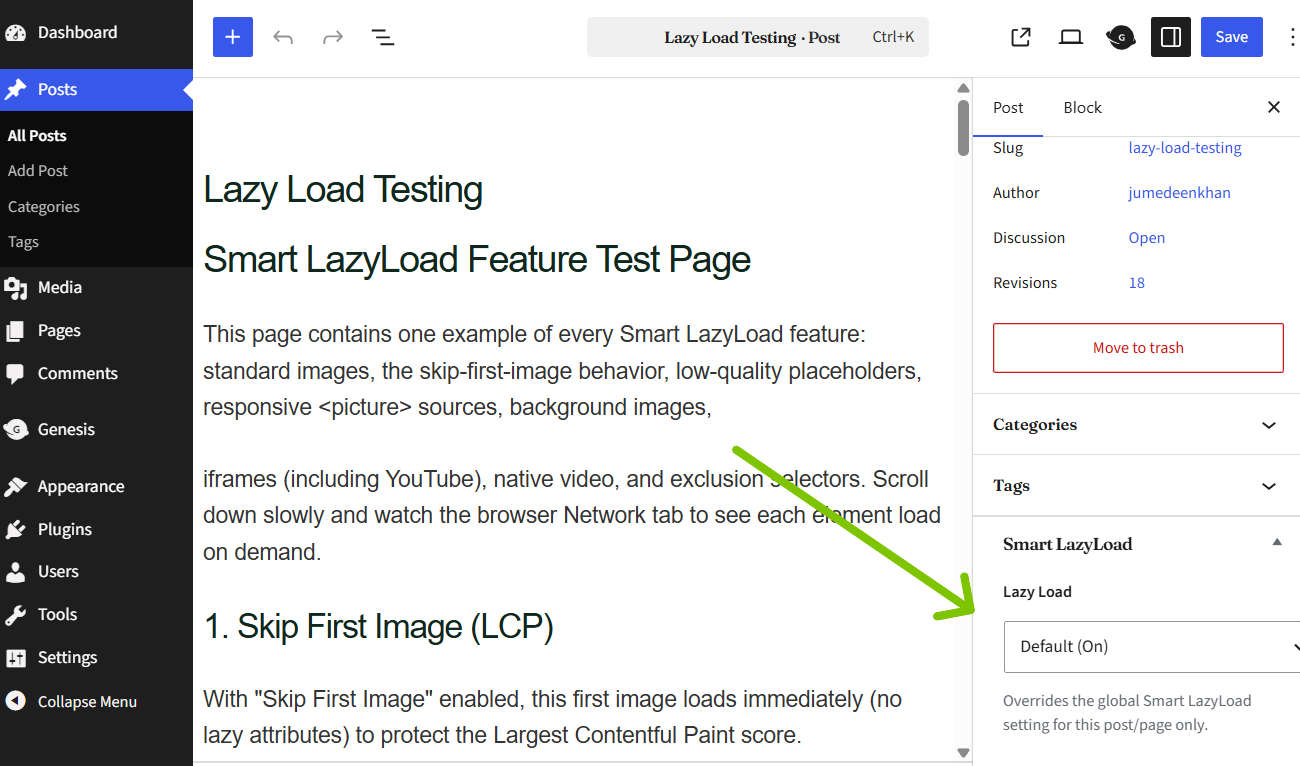Click the Pages icon in sidebar

coord(15,331)
